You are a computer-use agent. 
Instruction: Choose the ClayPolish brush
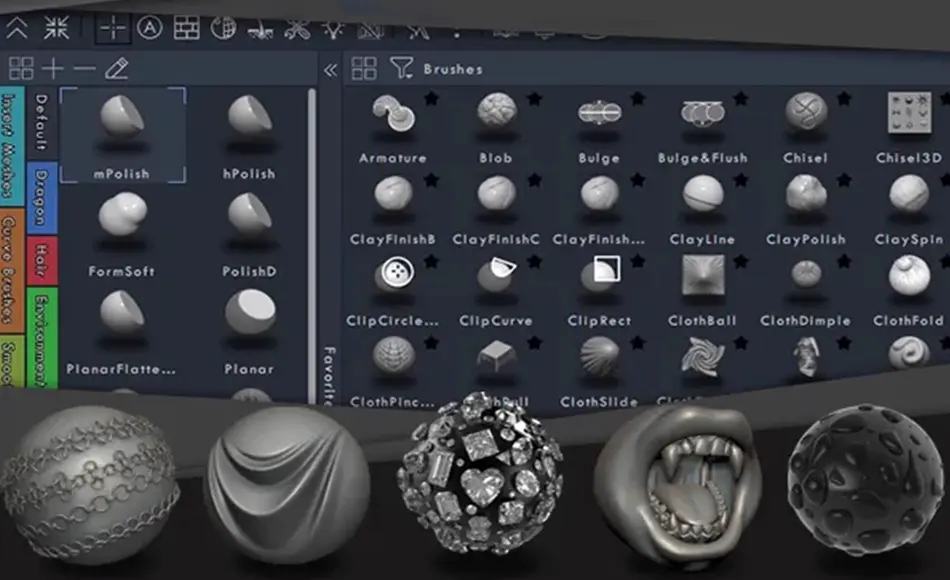806,210
